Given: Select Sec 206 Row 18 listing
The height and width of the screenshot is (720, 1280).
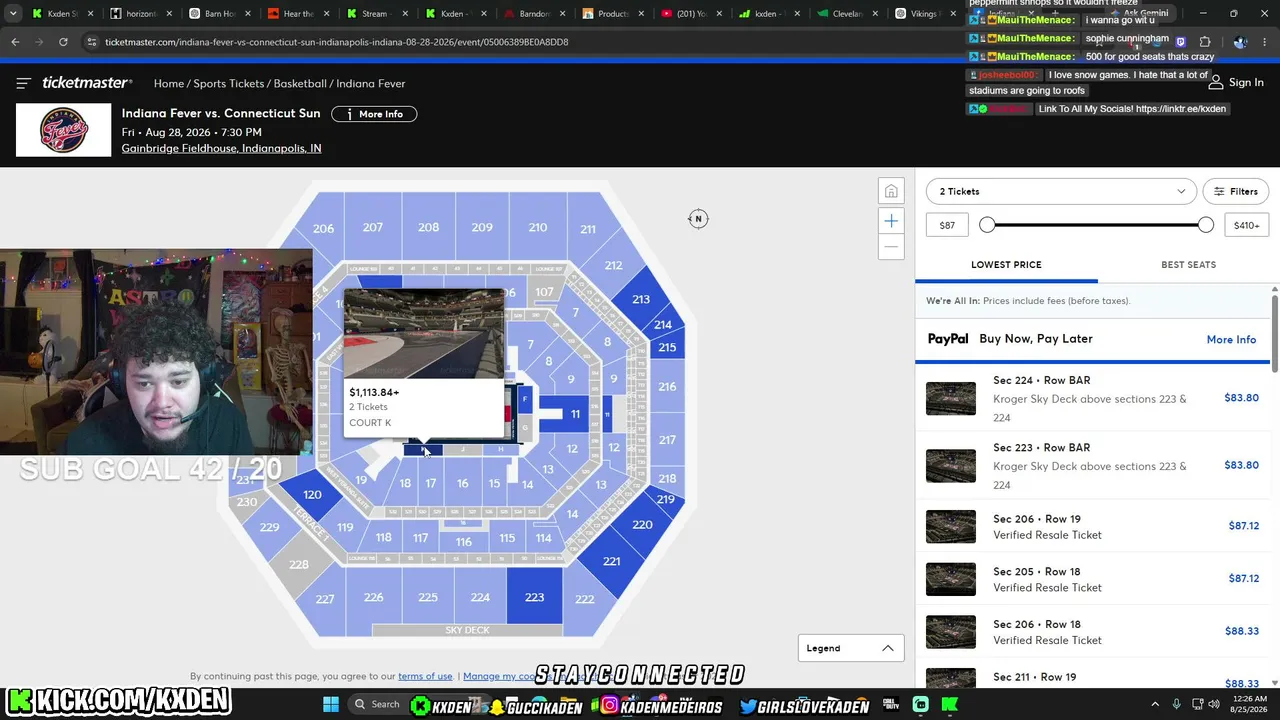Looking at the screenshot, I should 1092,632.
